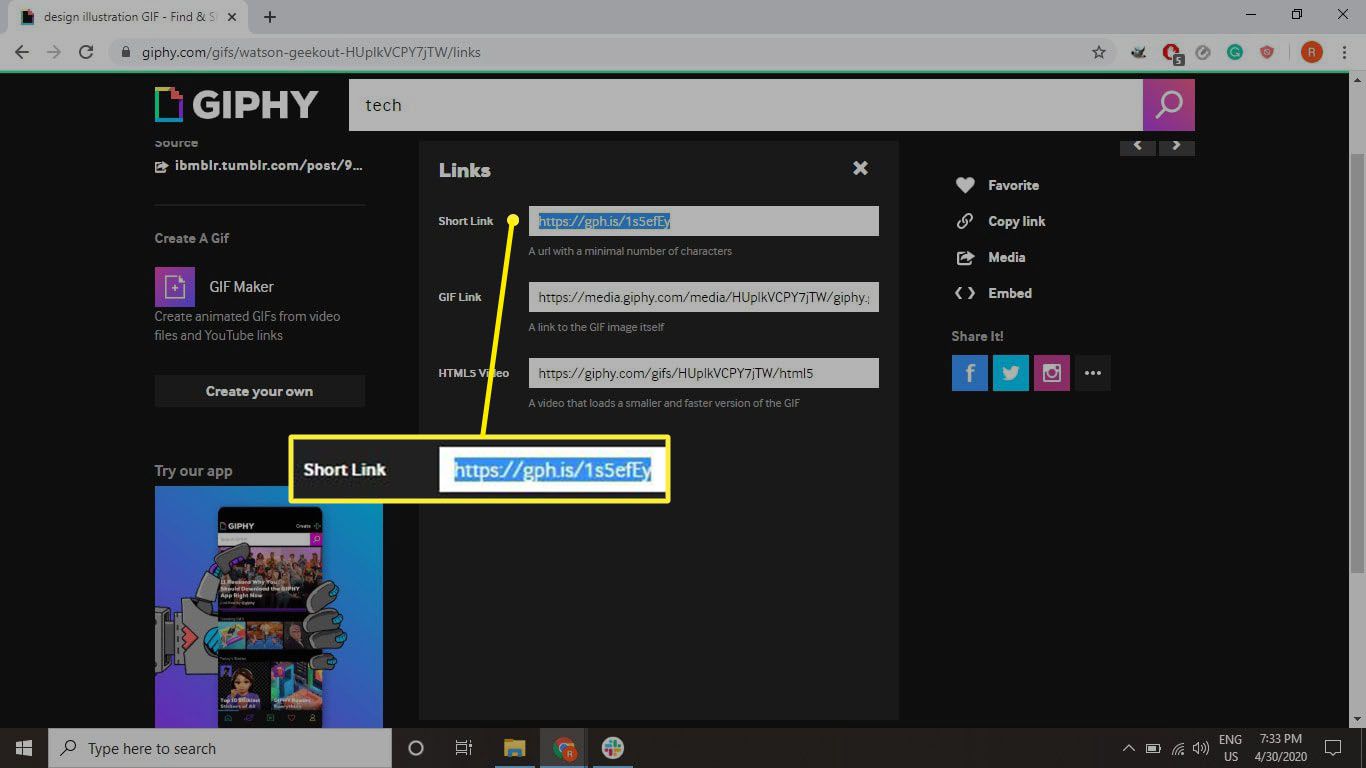Screen dimensions: 1366x768
Task: Click the purple search magnifier button
Action: tap(1168, 105)
